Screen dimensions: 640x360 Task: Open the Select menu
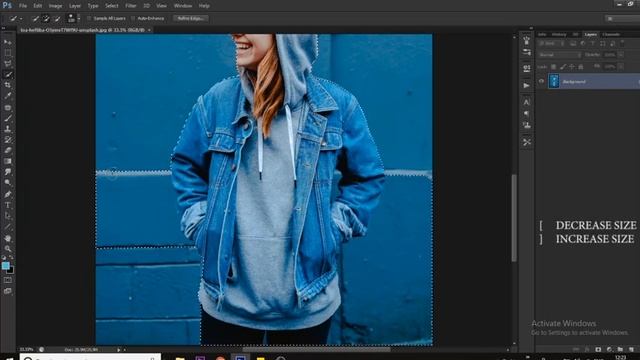tap(111, 6)
